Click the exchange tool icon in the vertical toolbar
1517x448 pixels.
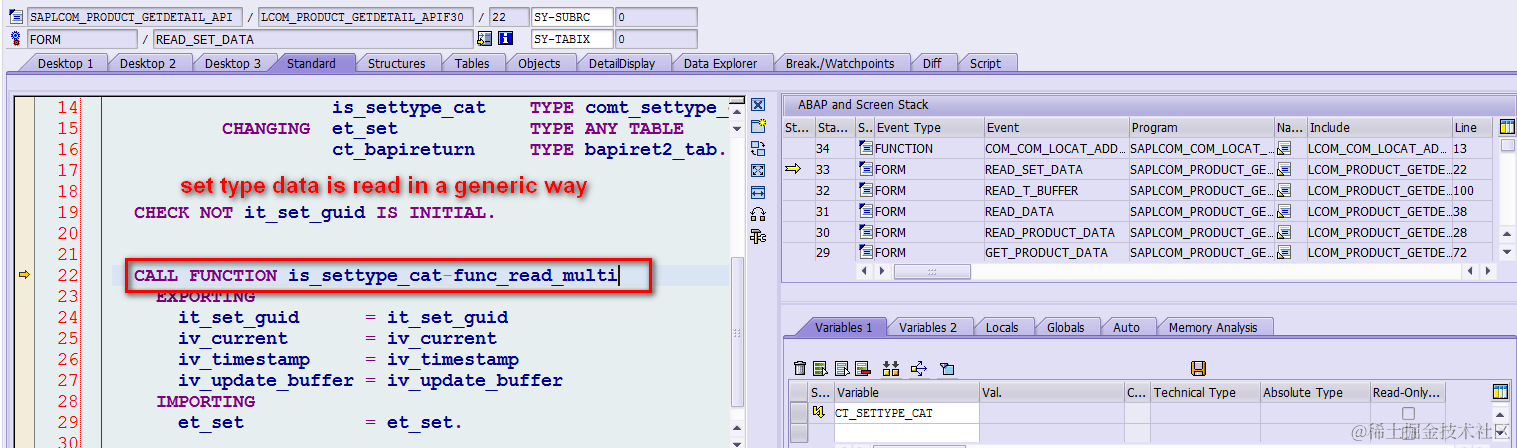click(x=758, y=149)
